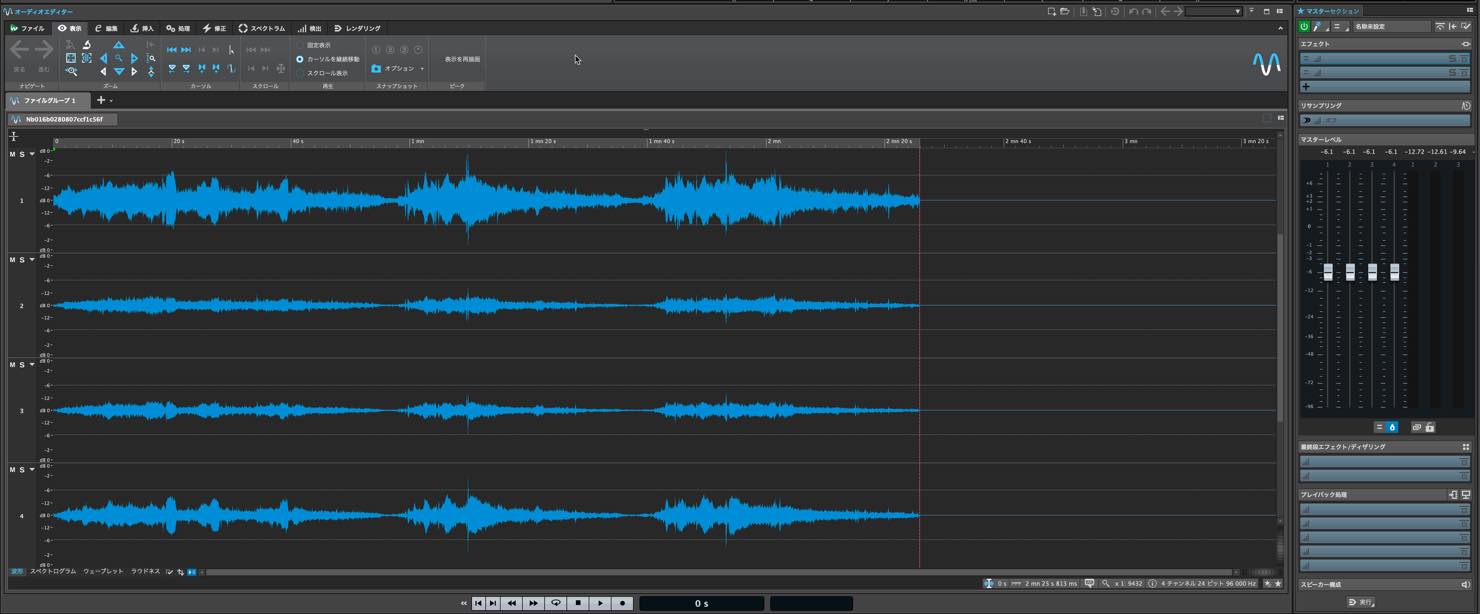This screenshot has height=614, width=1480.
Task: Click the zoom selection icon
Action: click(x=87, y=58)
